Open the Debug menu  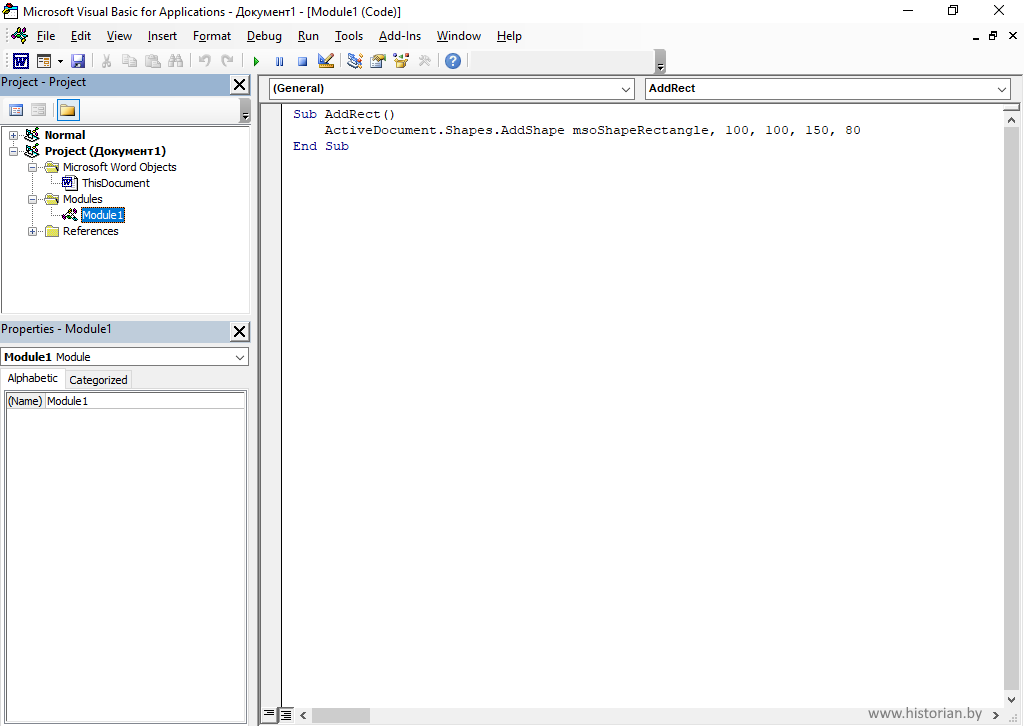click(264, 36)
